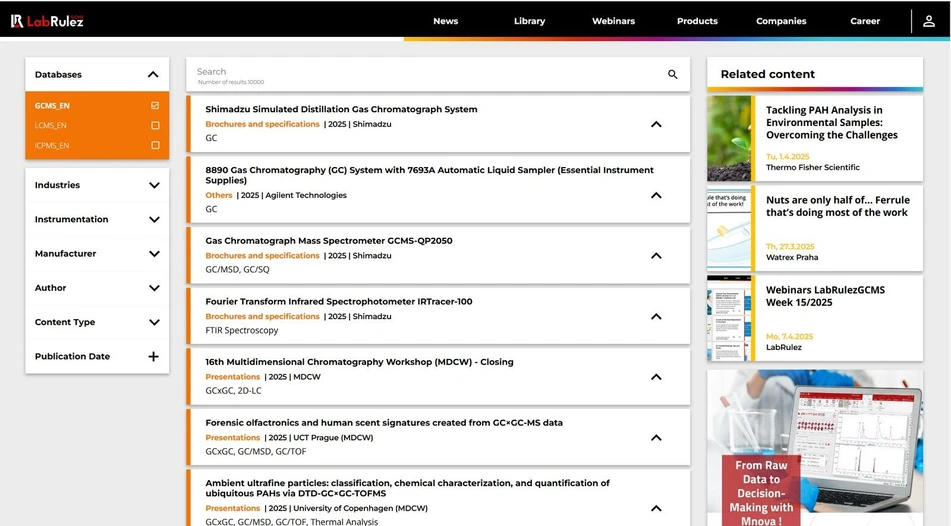Expand the Author filter

pos(154,288)
